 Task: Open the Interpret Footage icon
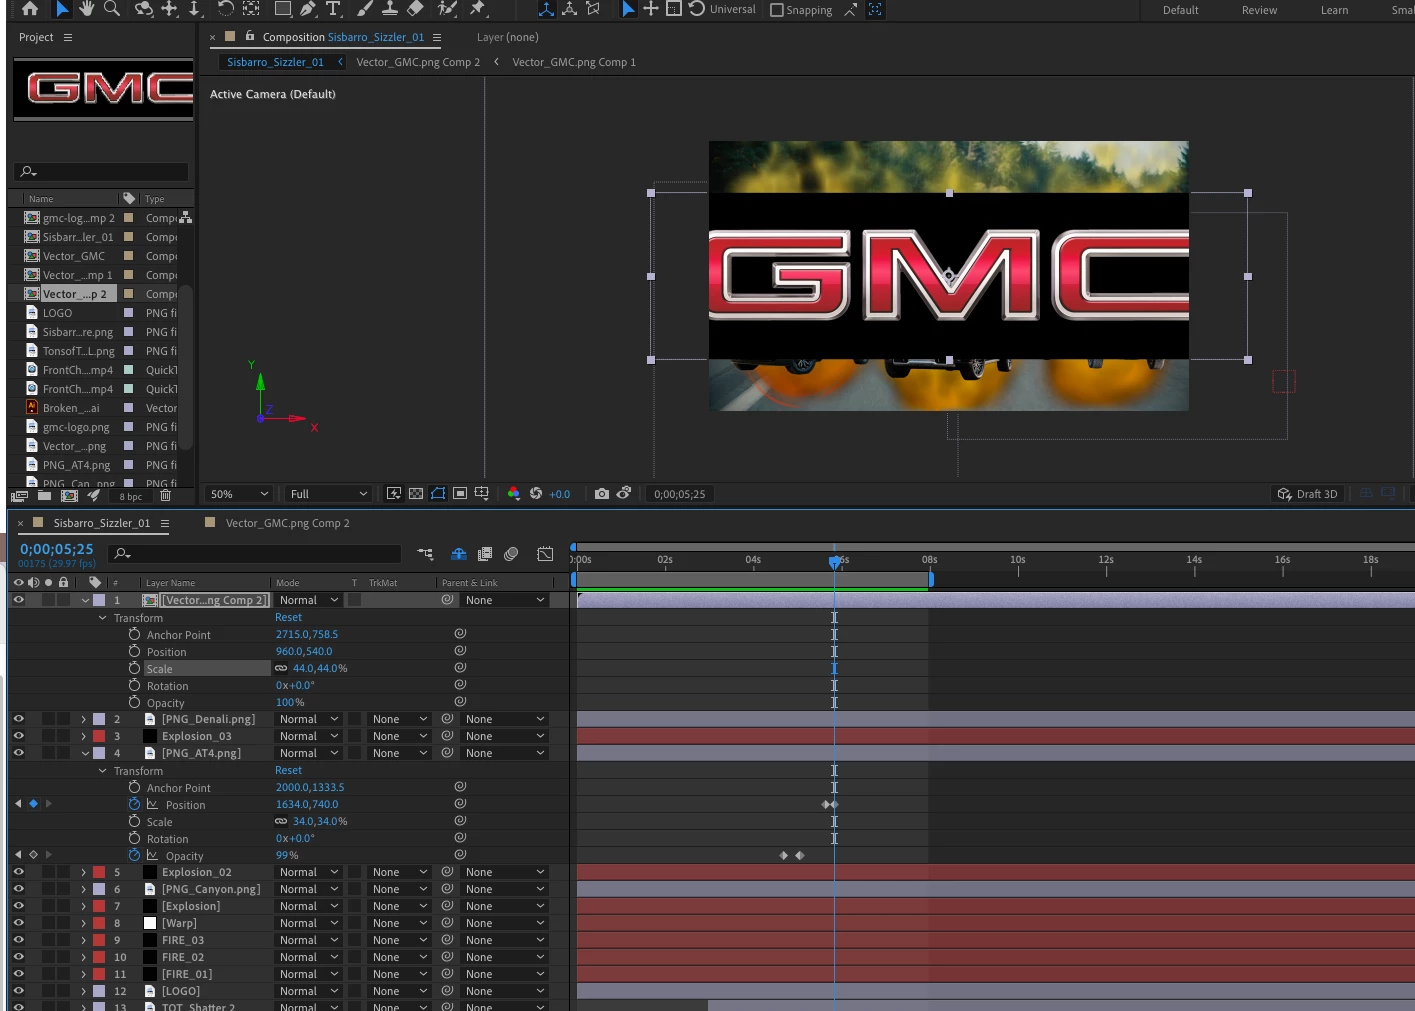[19, 496]
